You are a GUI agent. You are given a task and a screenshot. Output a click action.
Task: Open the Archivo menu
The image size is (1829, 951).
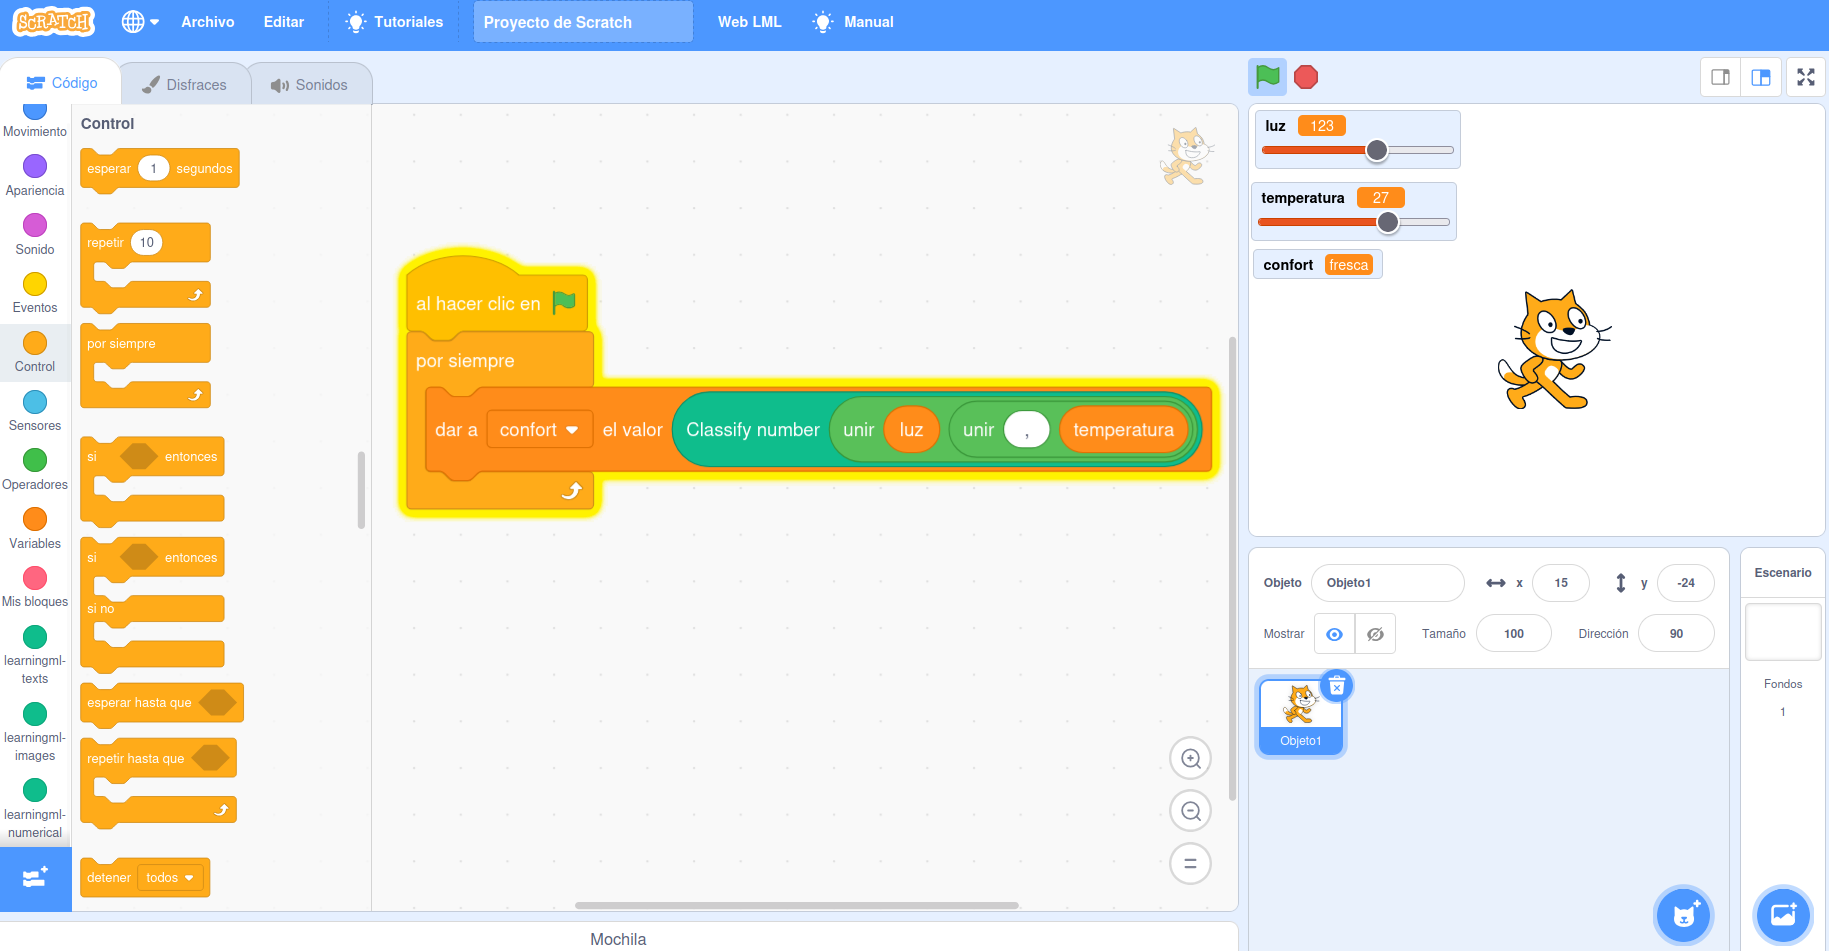coord(207,22)
